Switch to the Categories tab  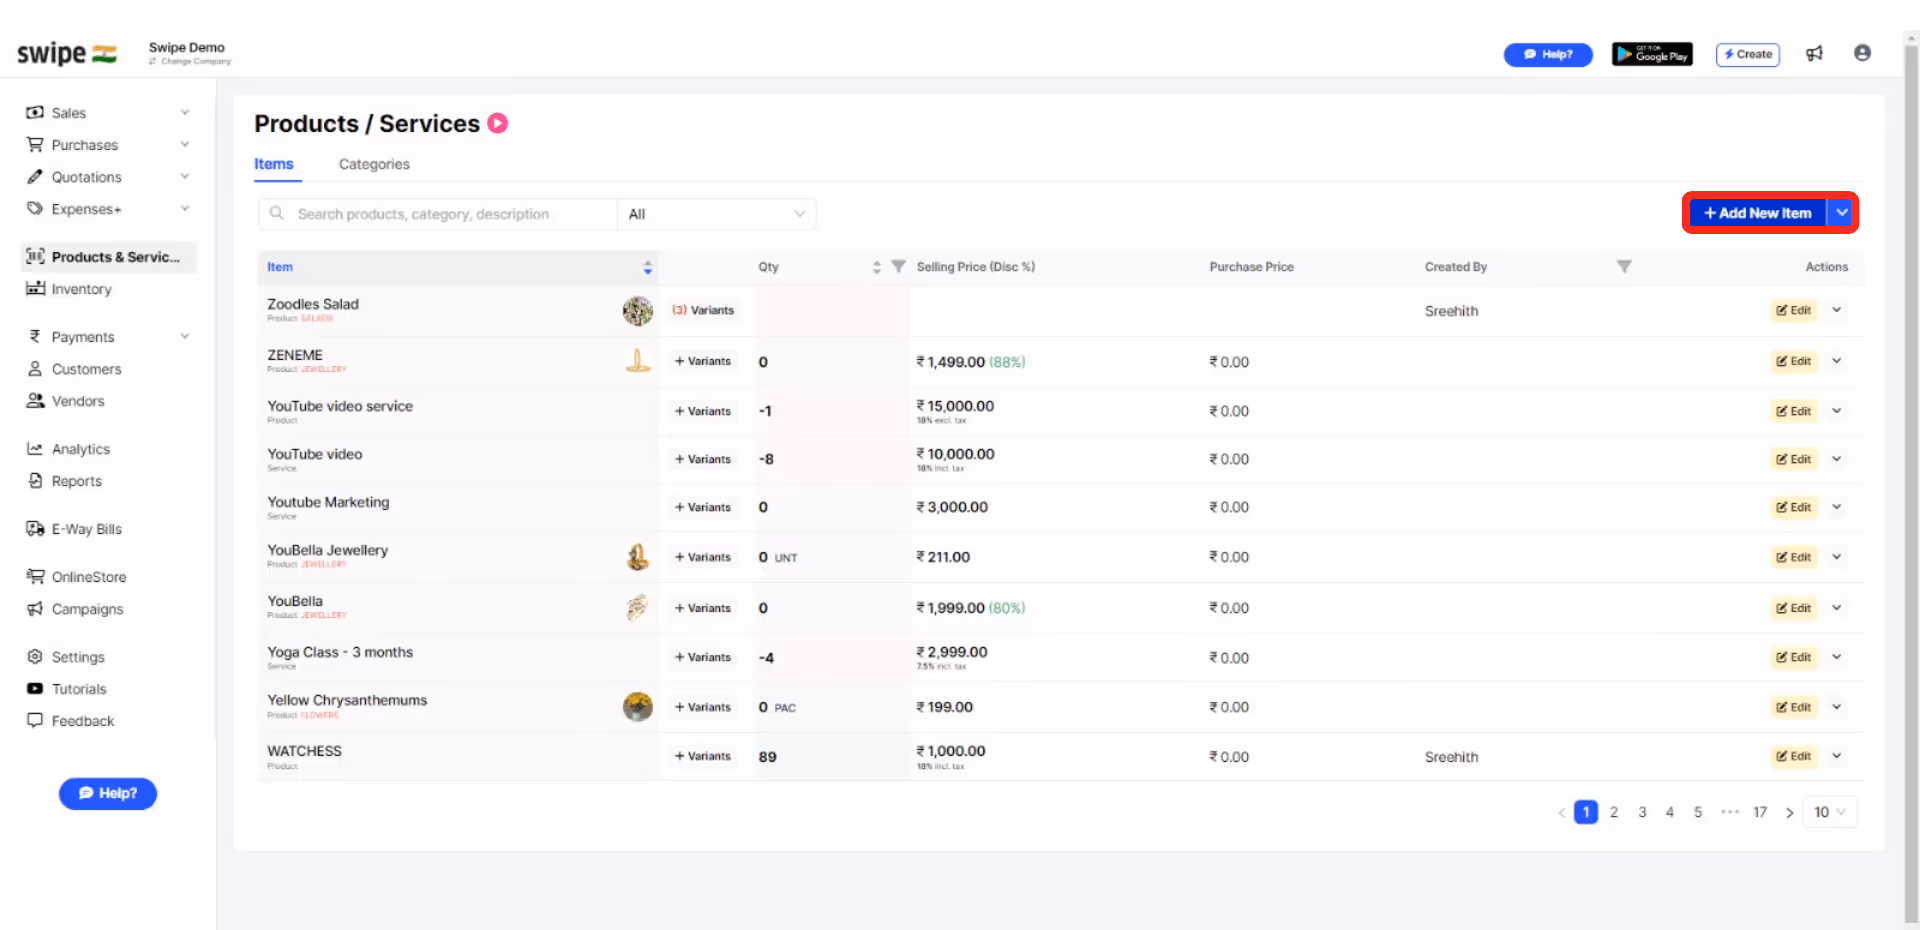tap(374, 164)
